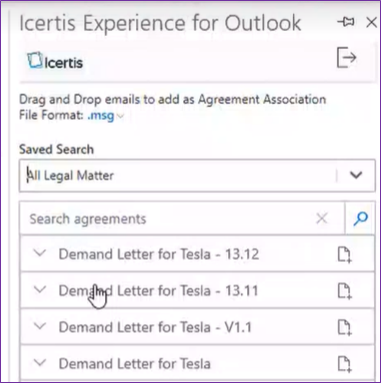Select Demand Letter for Tesla - V1.1 title
This screenshot has width=381, height=383.
tap(155, 327)
